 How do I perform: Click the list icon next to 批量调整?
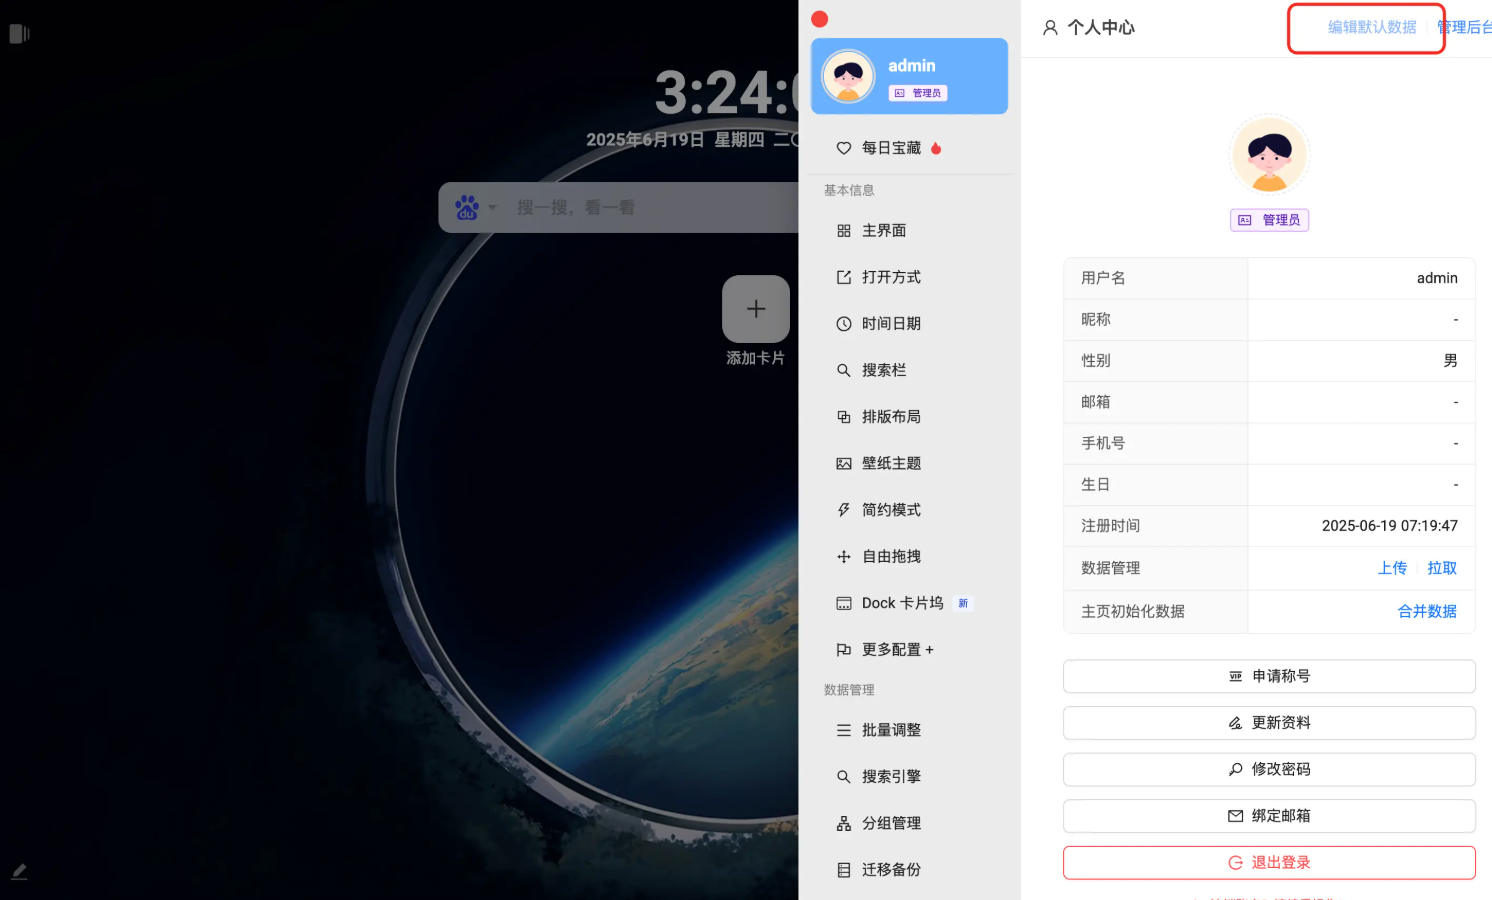click(844, 730)
